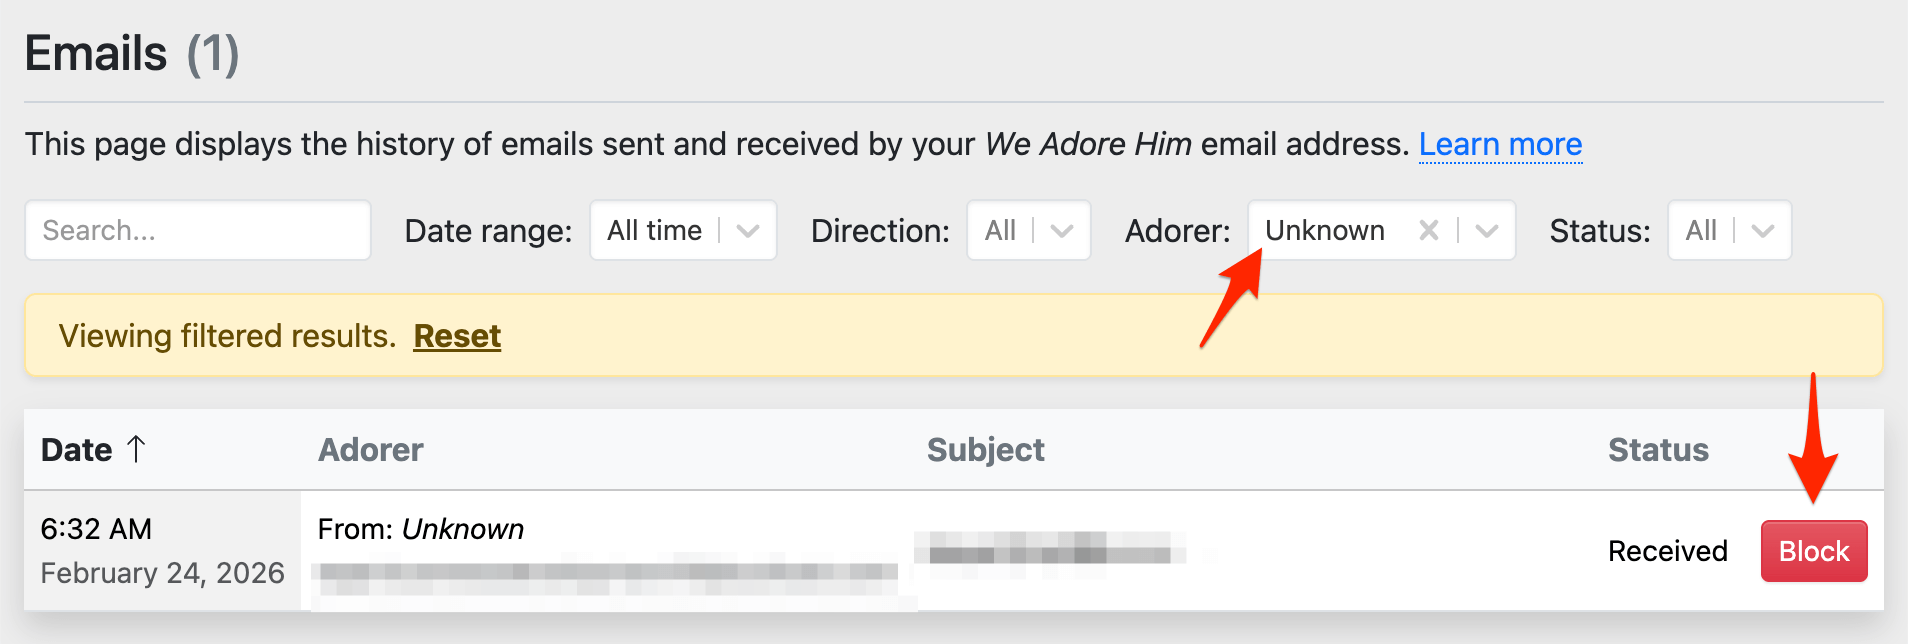Clear the Unknown Adorer filter with the X icon
This screenshot has width=1908, height=644.
point(1429,231)
